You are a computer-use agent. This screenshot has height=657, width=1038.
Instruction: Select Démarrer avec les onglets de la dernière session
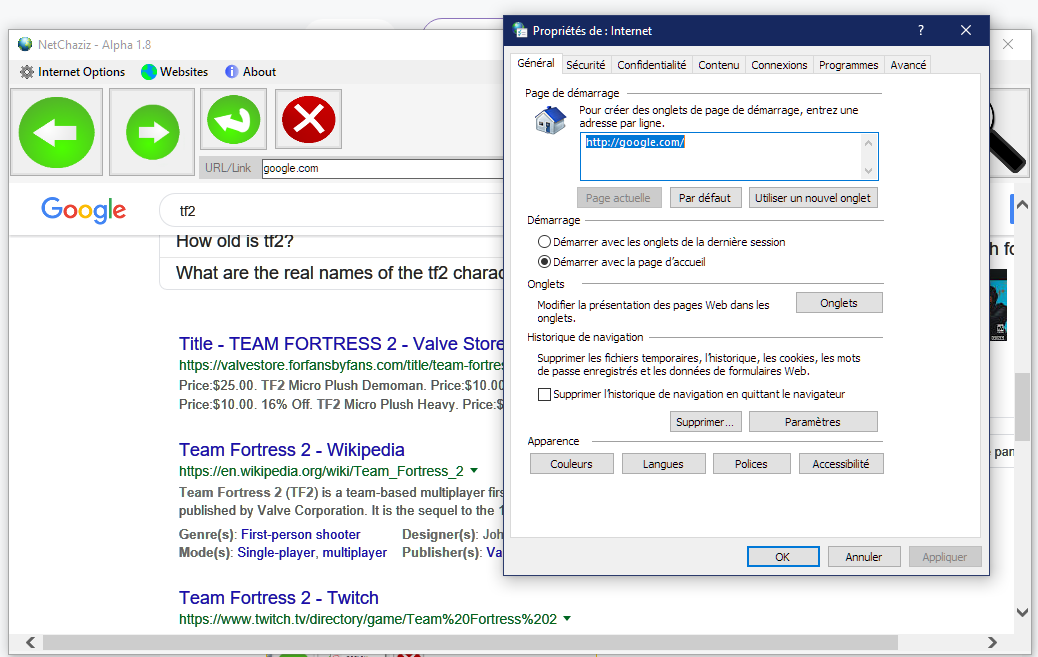[x=662, y=242]
